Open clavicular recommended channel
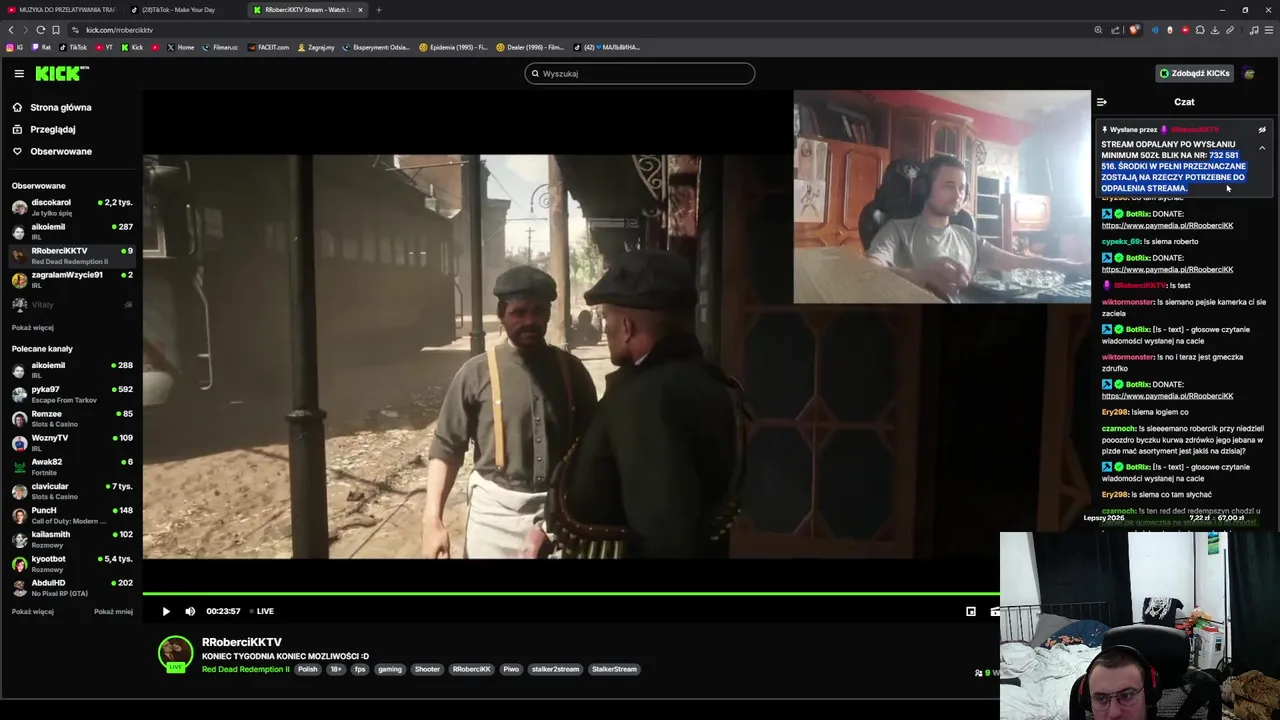The height and width of the screenshot is (720, 1280). click(x=72, y=491)
